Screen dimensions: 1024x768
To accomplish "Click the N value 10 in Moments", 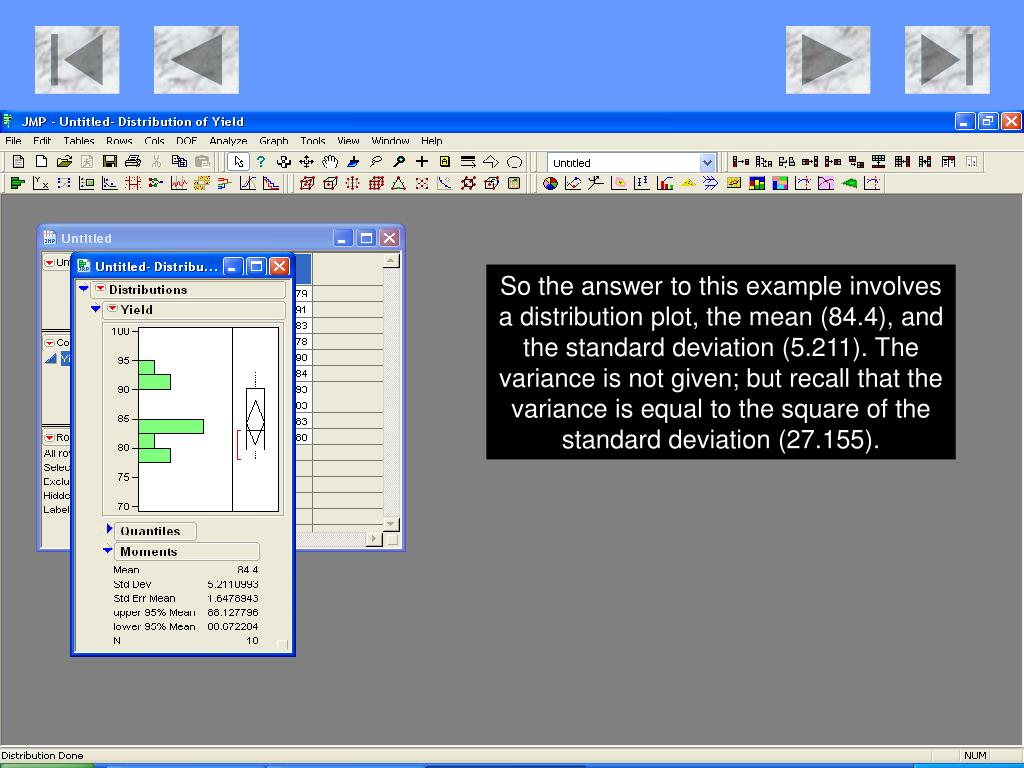I will pos(252,641).
